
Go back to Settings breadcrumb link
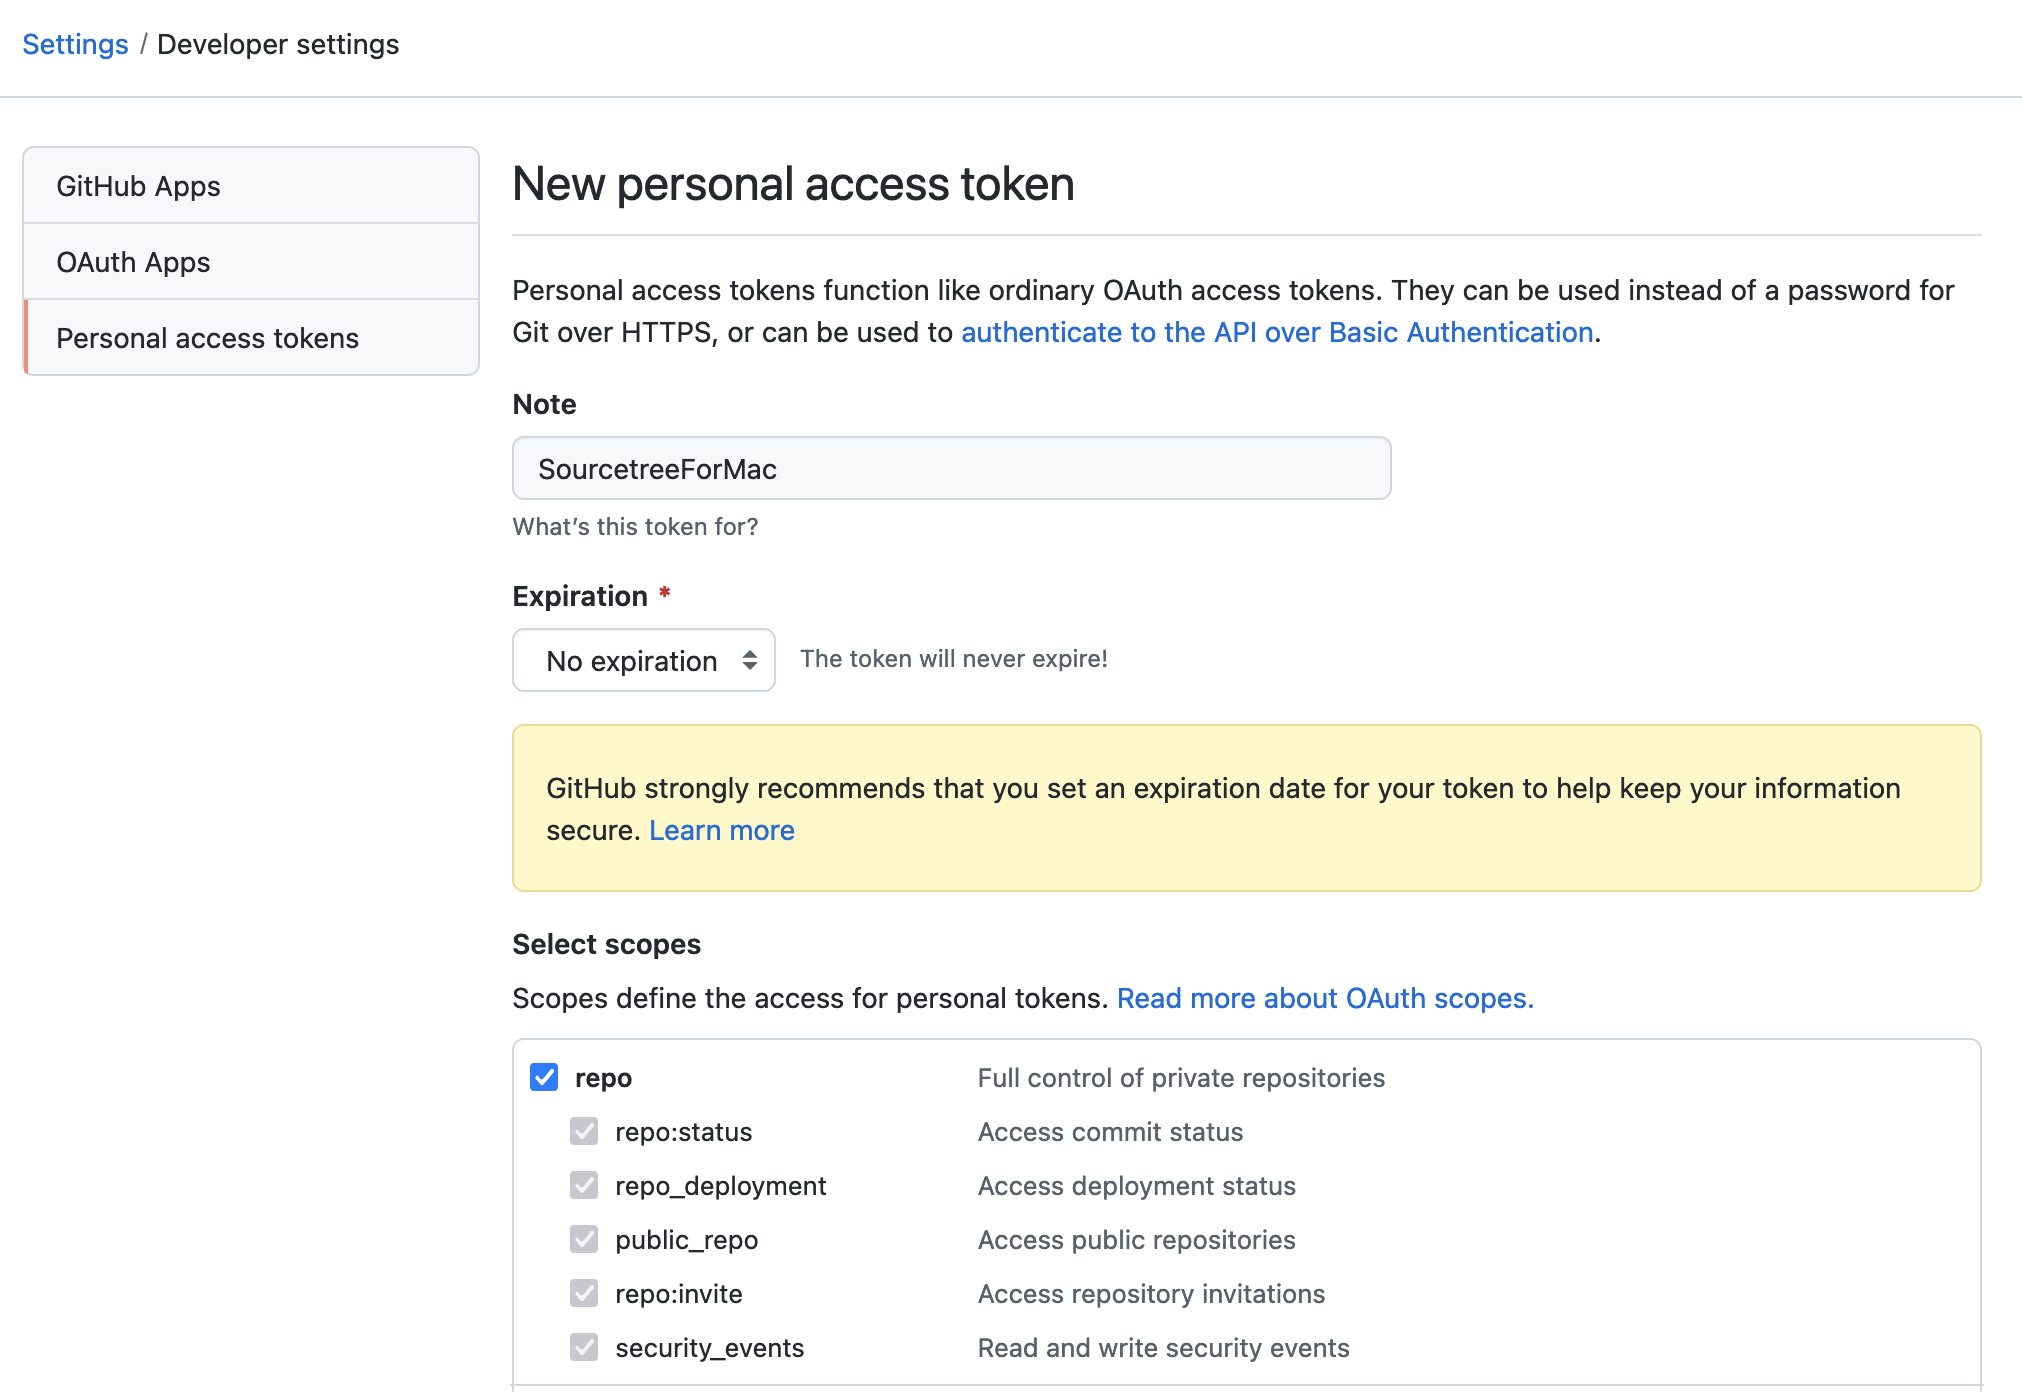point(75,44)
